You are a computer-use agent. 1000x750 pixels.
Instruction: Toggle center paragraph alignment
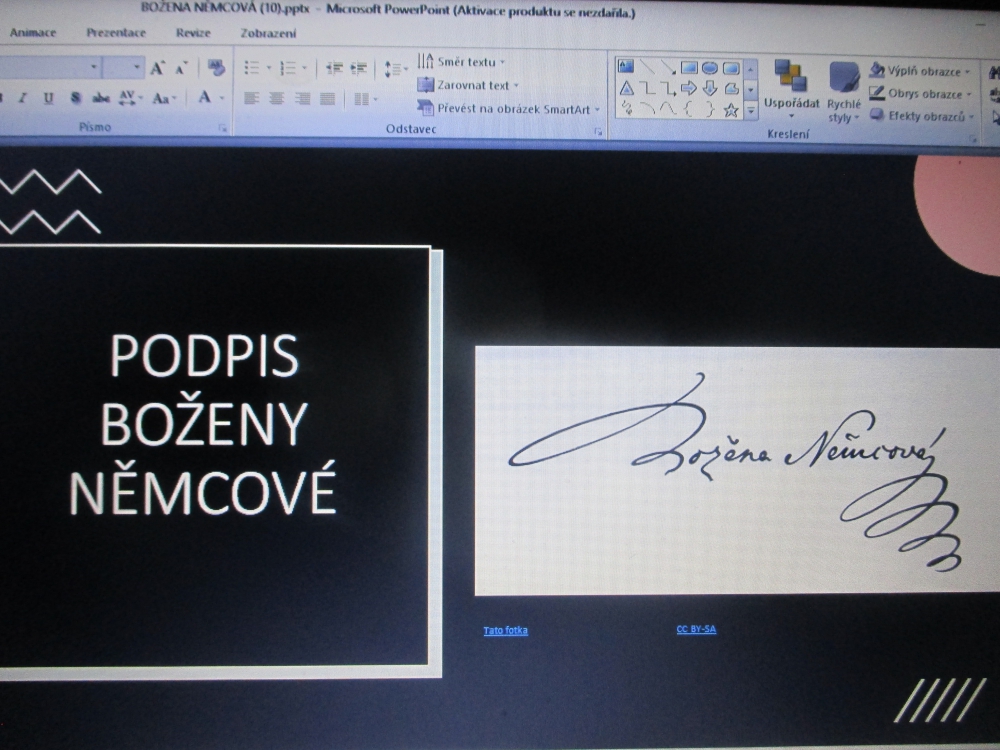pos(277,98)
